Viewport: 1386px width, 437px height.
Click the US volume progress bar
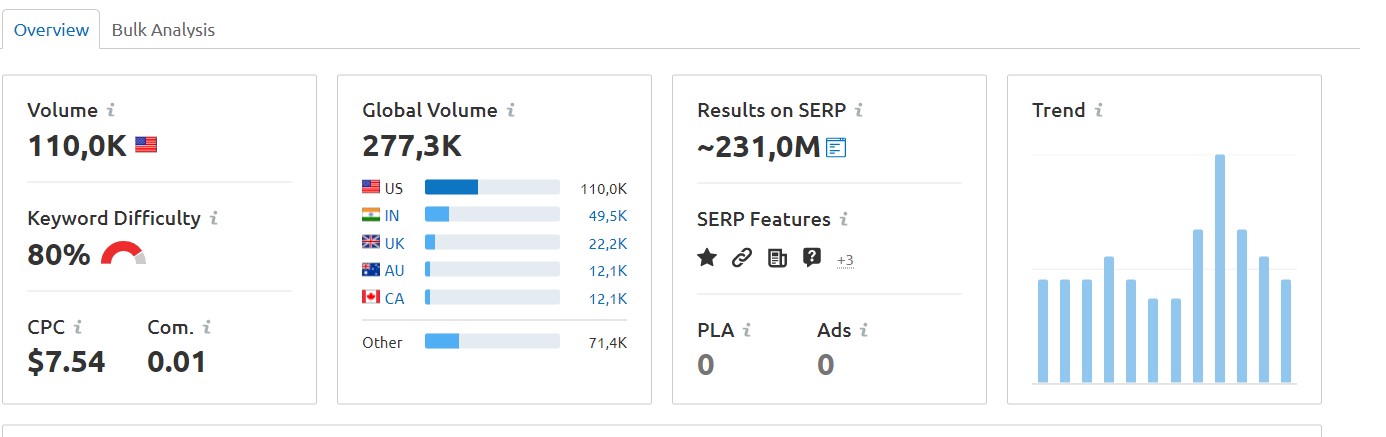point(492,187)
